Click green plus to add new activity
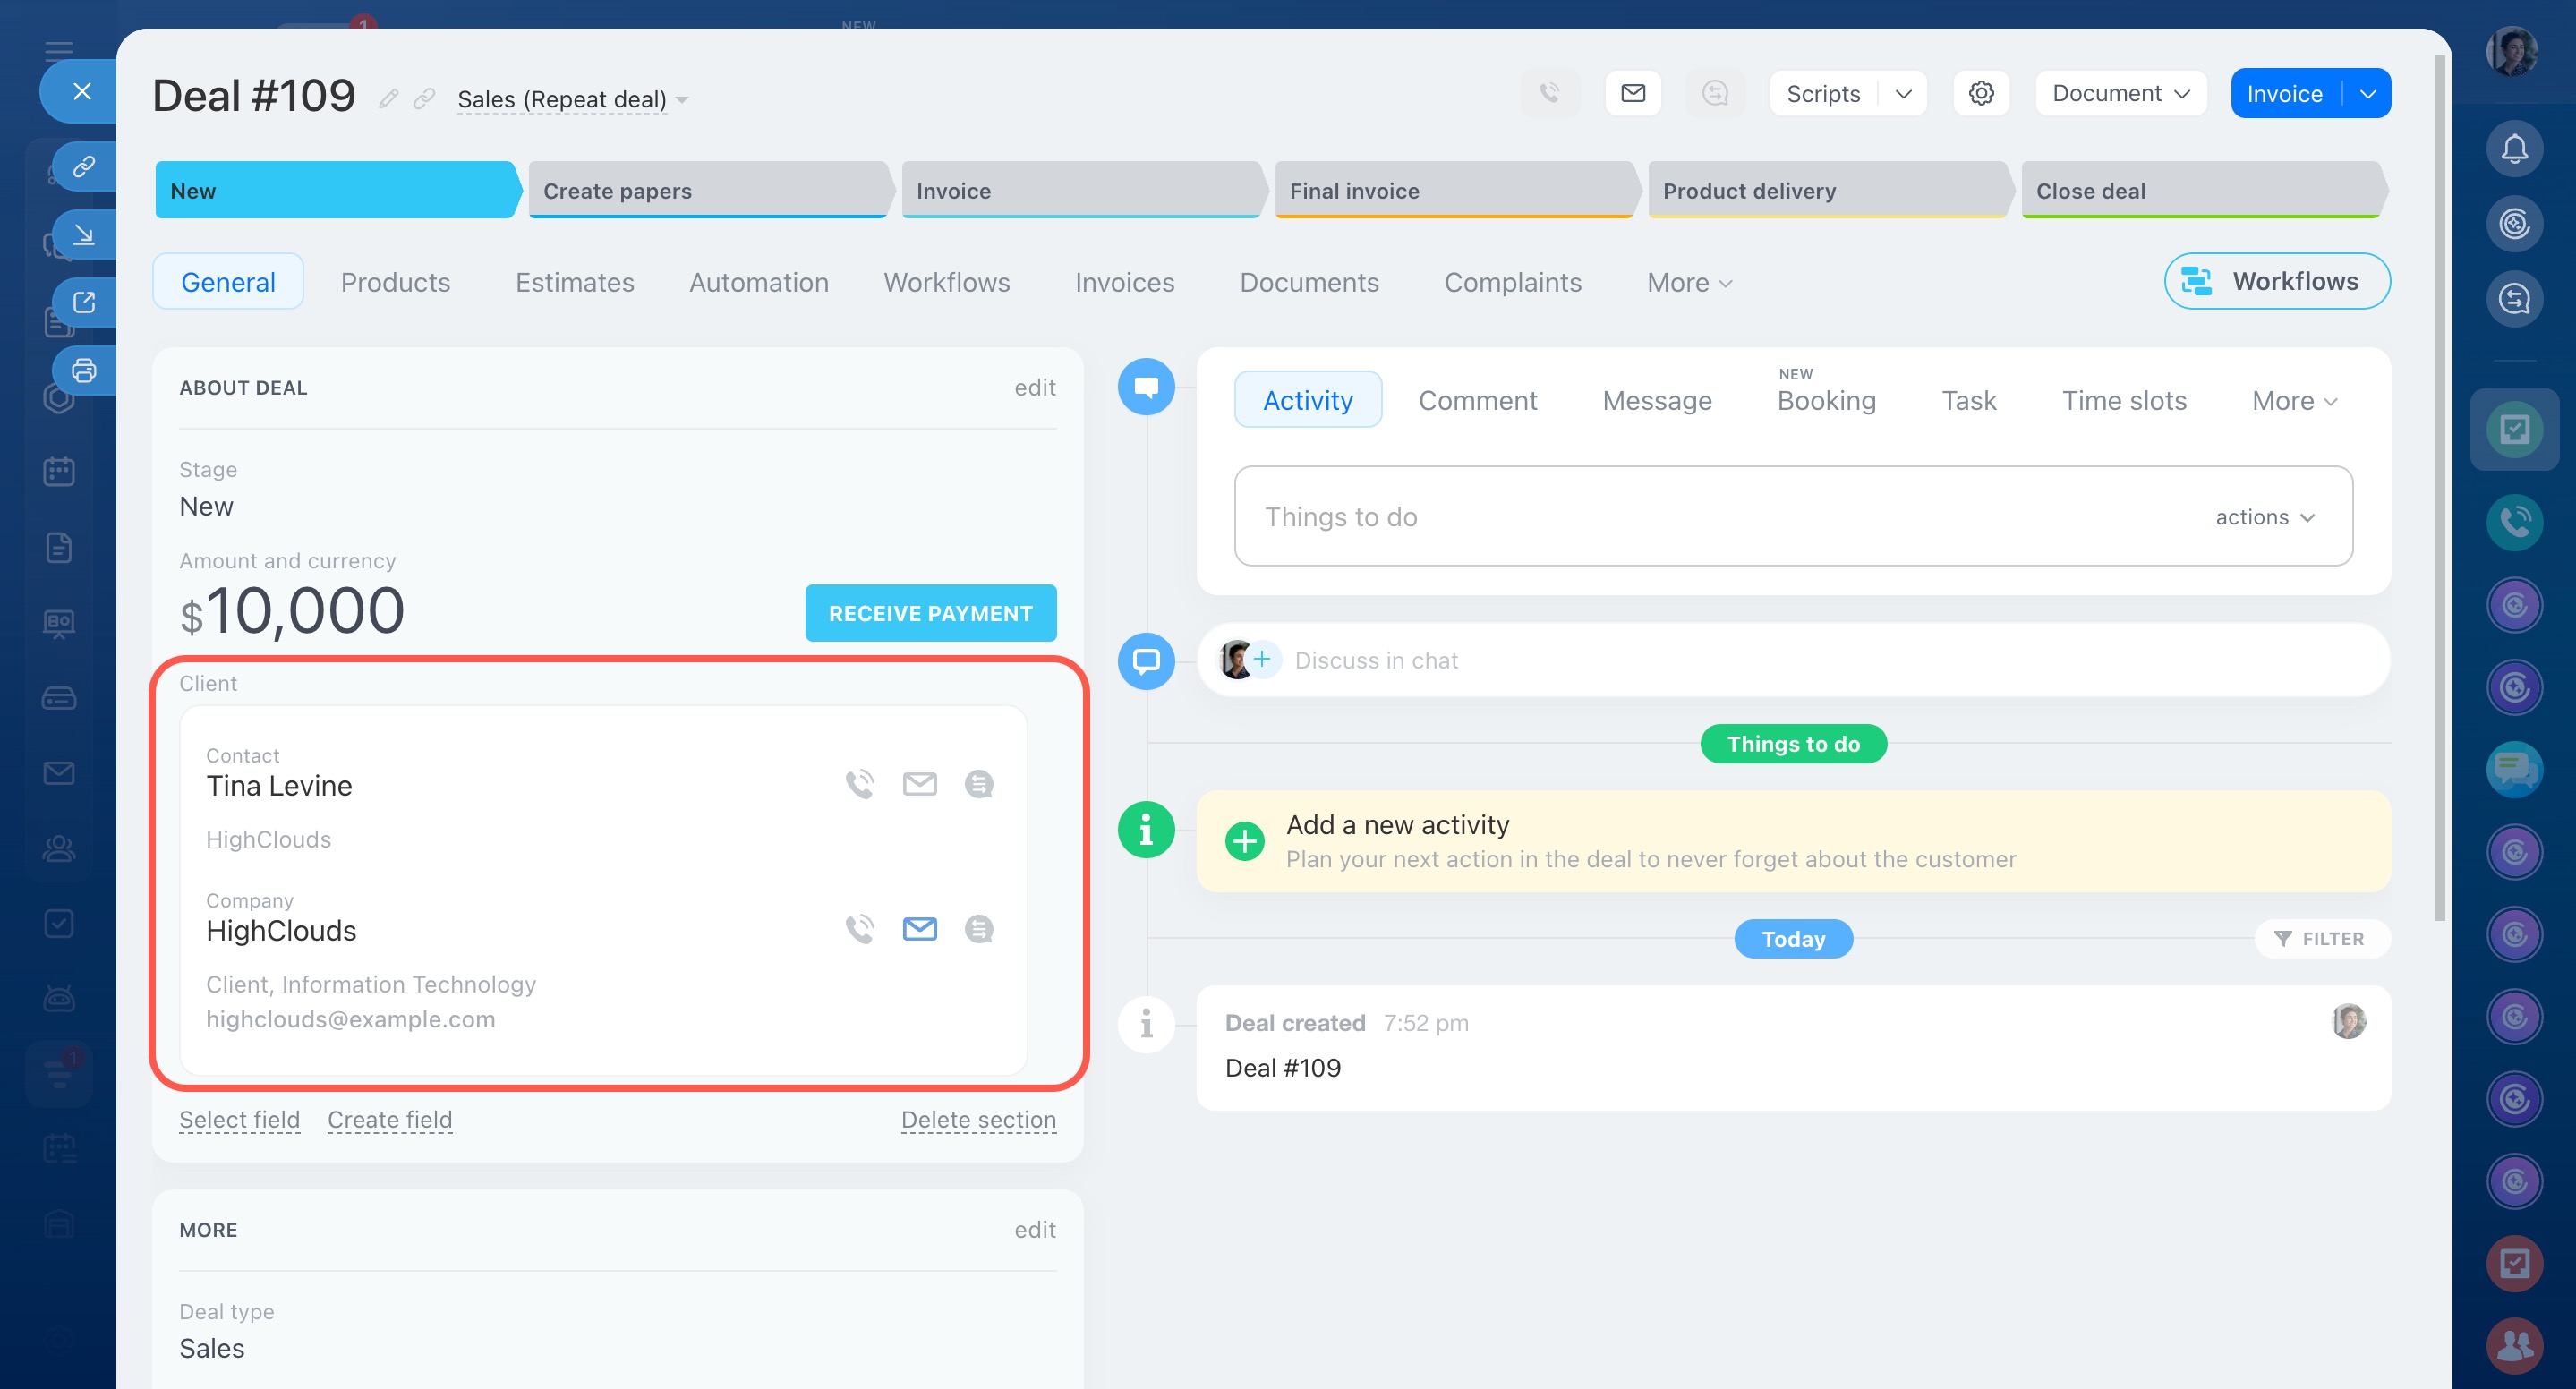The image size is (2576, 1389). pos(1244,841)
